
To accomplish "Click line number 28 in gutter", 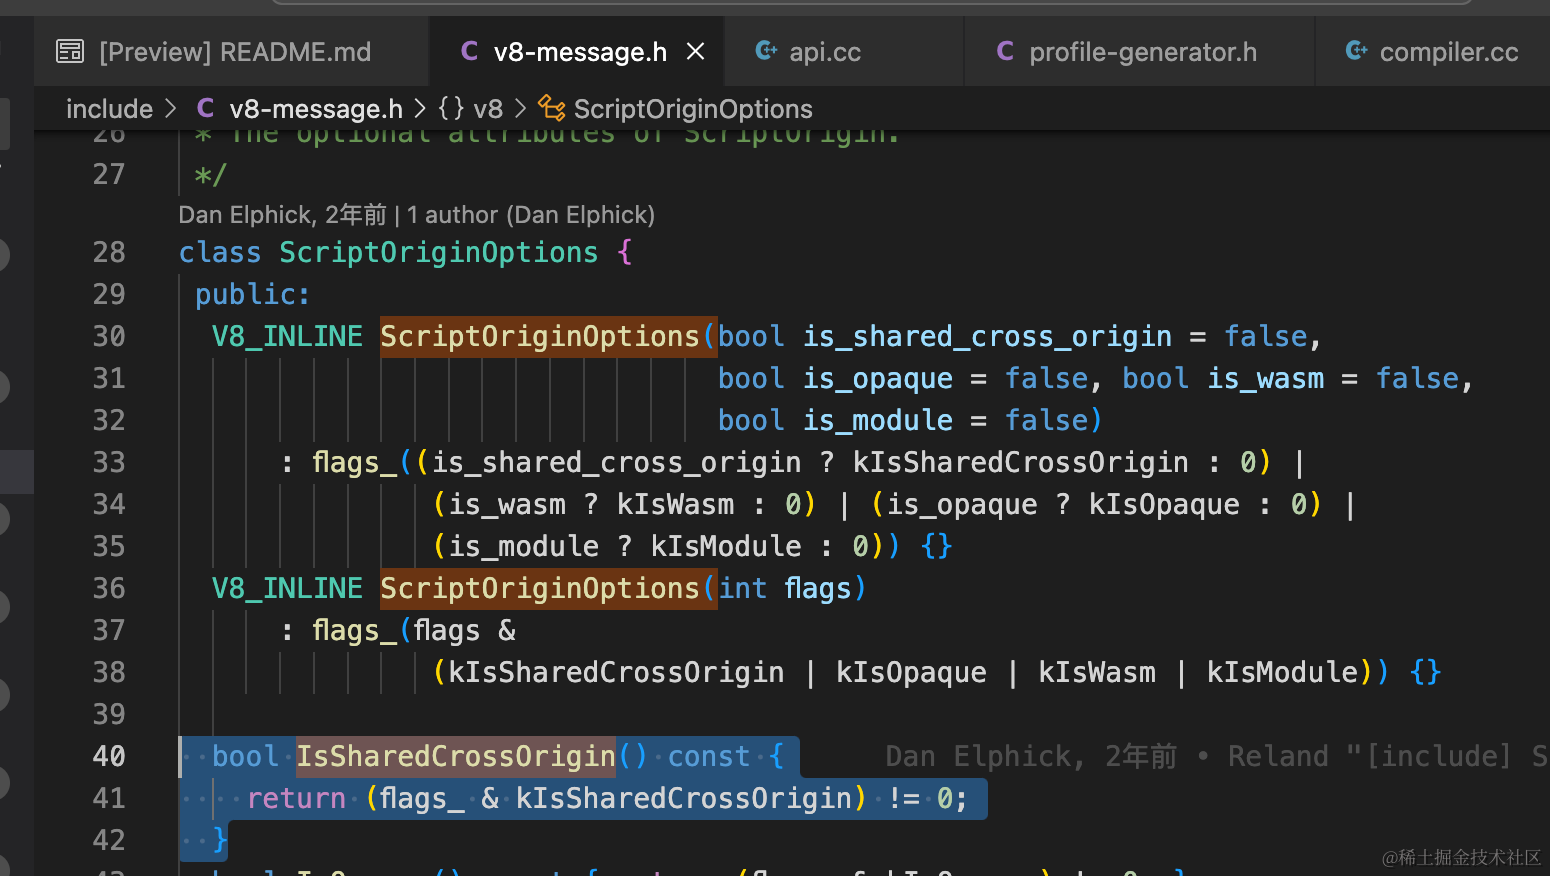I will (x=109, y=252).
